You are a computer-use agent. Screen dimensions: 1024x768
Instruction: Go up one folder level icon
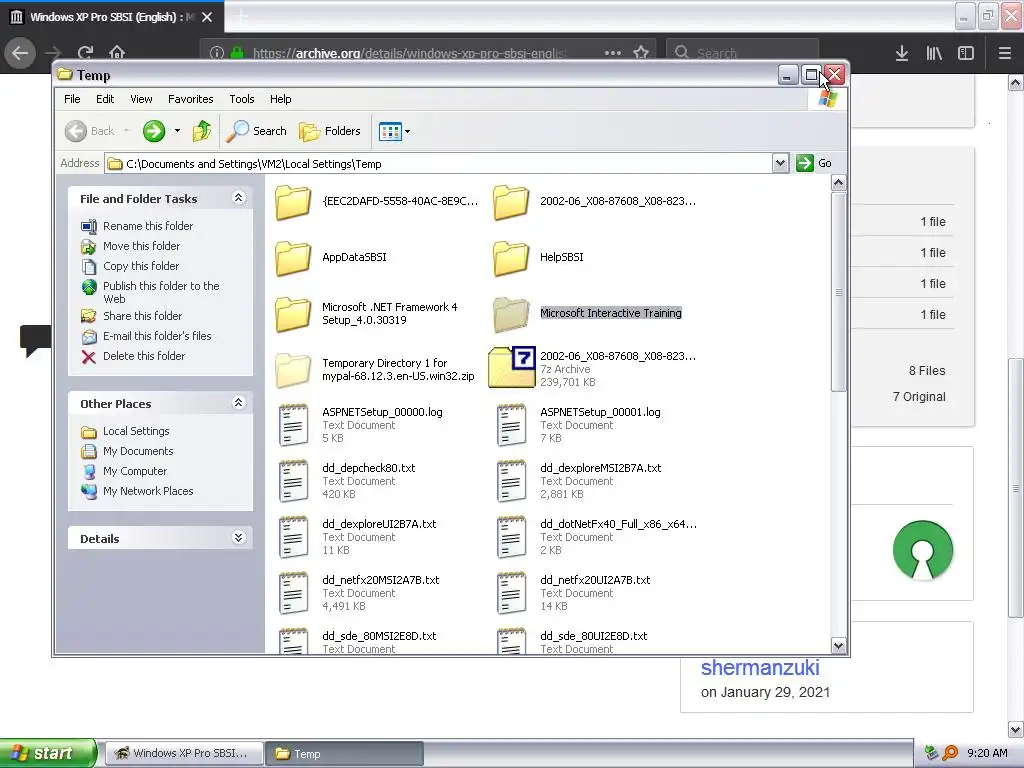click(x=202, y=131)
